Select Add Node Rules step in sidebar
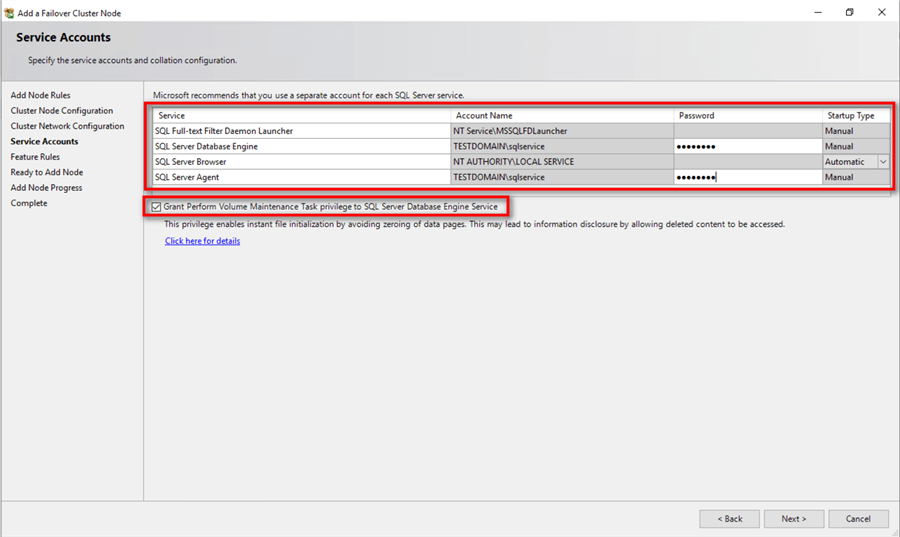This screenshot has height=537, width=900. coord(40,95)
